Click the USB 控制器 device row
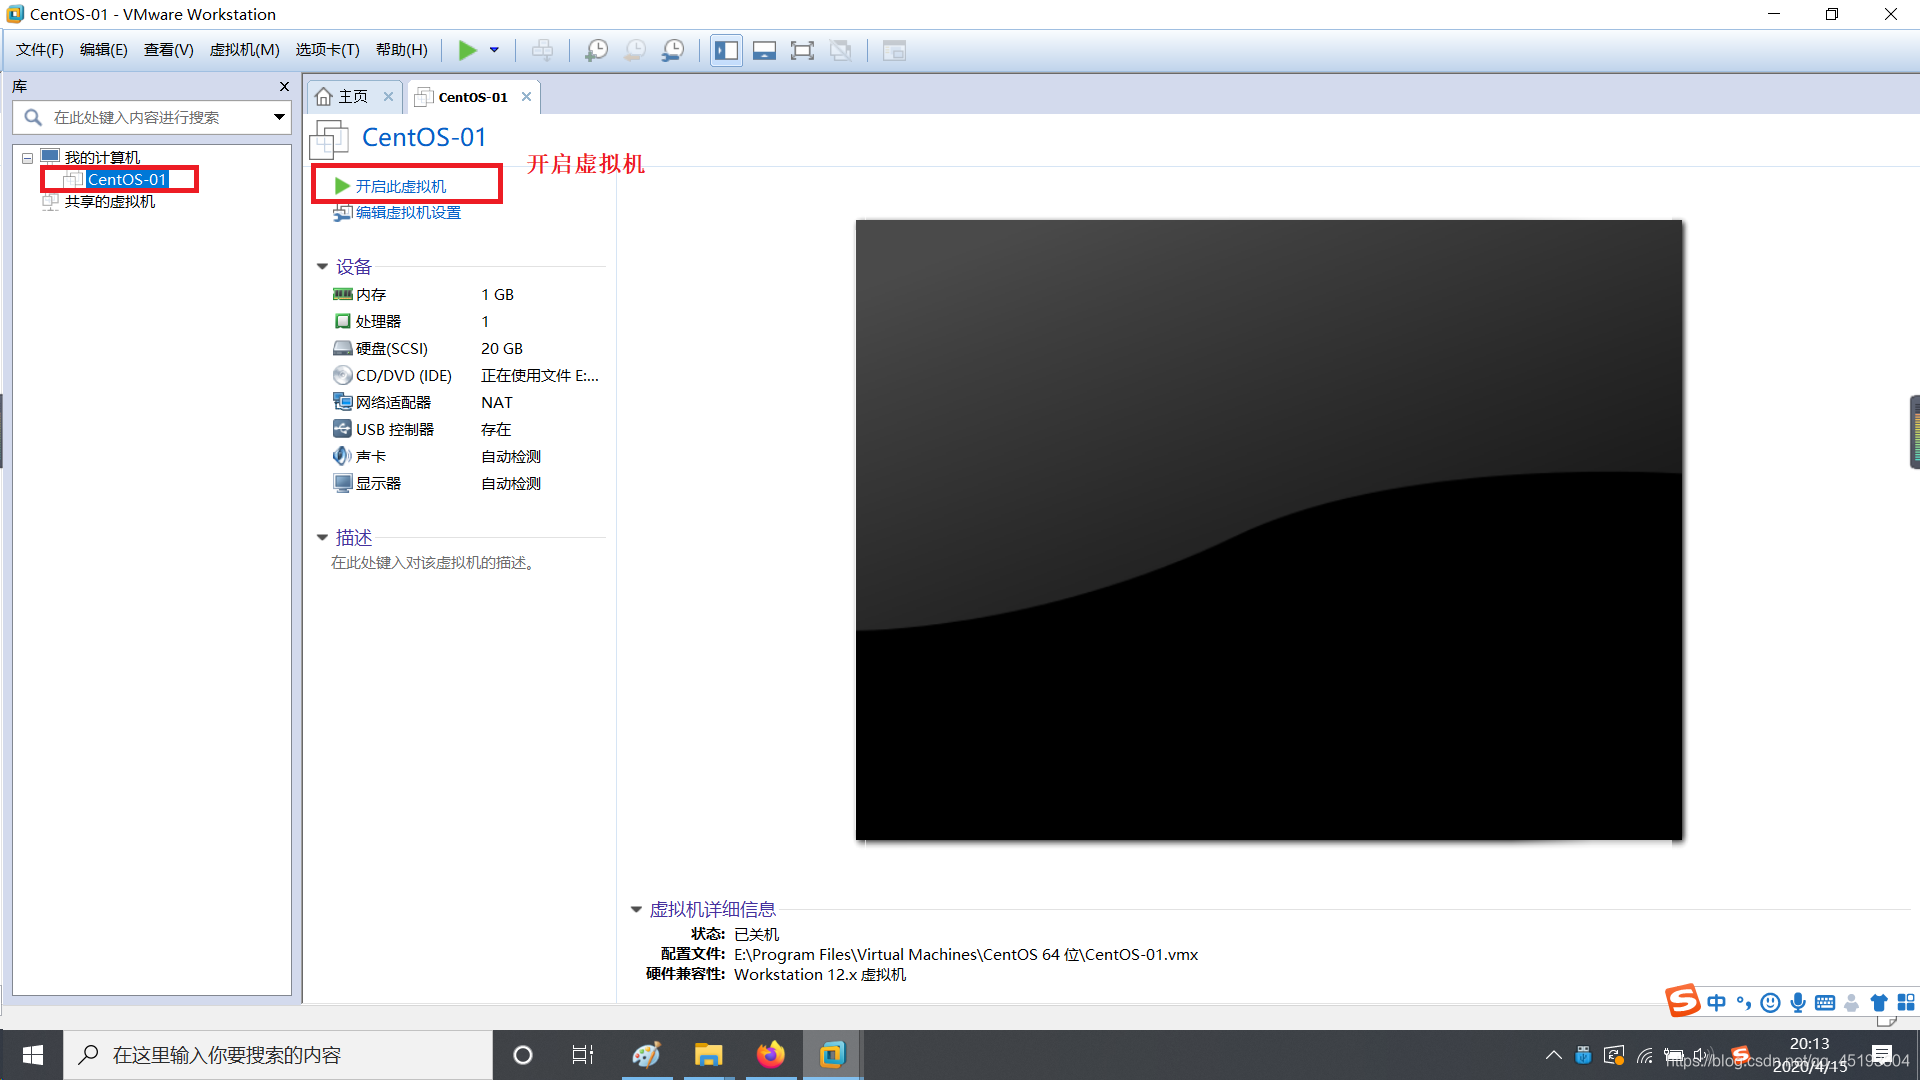This screenshot has height=1080, width=1920. tap(468, 430)
